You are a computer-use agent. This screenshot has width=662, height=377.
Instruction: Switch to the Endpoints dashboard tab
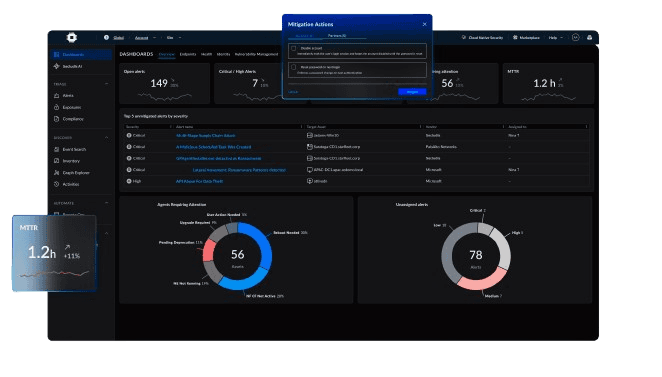[x=188, y=54]
